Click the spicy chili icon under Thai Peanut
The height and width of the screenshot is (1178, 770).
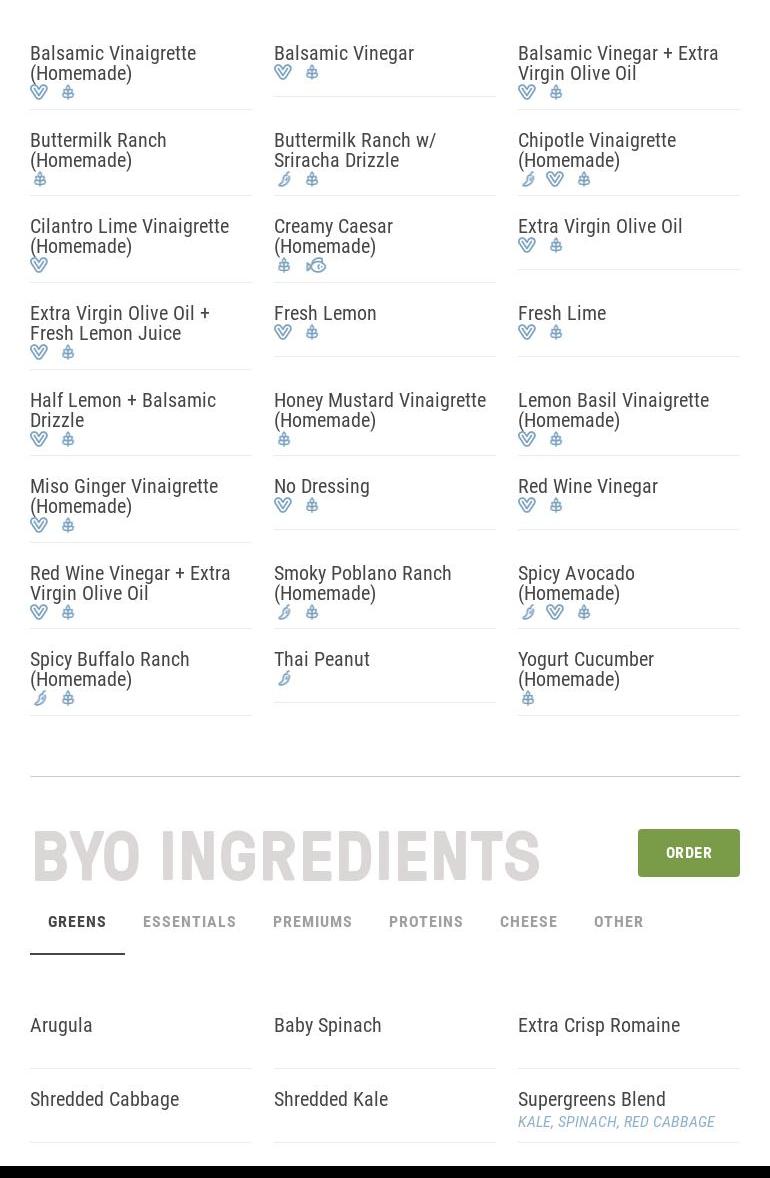point(284,679)
